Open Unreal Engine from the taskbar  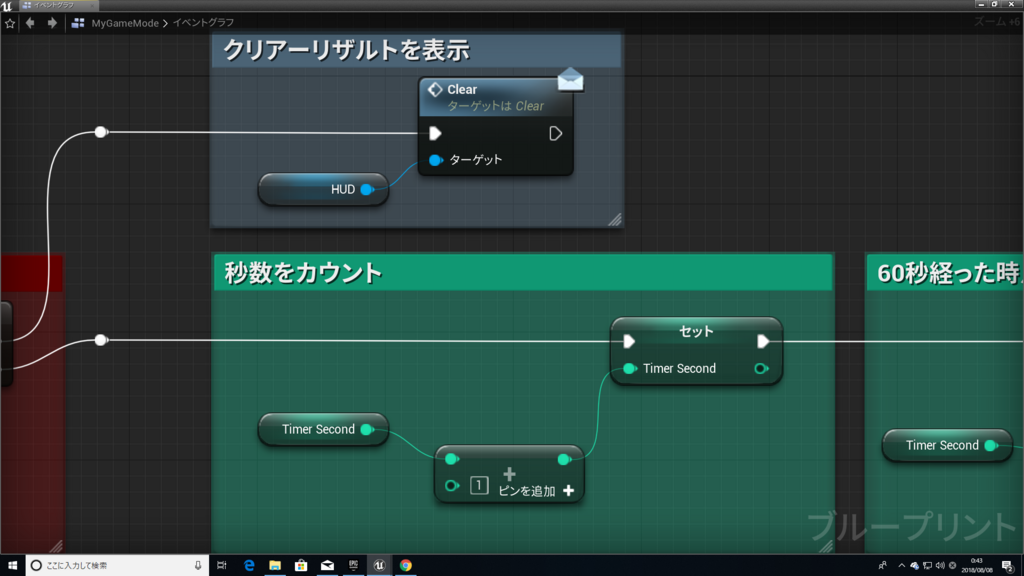[378, 566]
